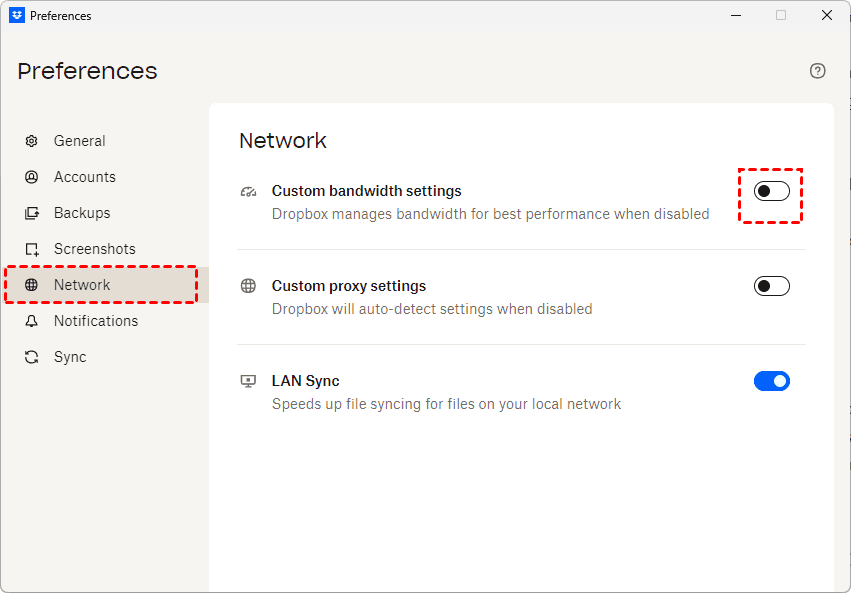Select the Sync preferences tab
Screen dimensions: 851x593
pyautogui.click(x=70, y=357)
